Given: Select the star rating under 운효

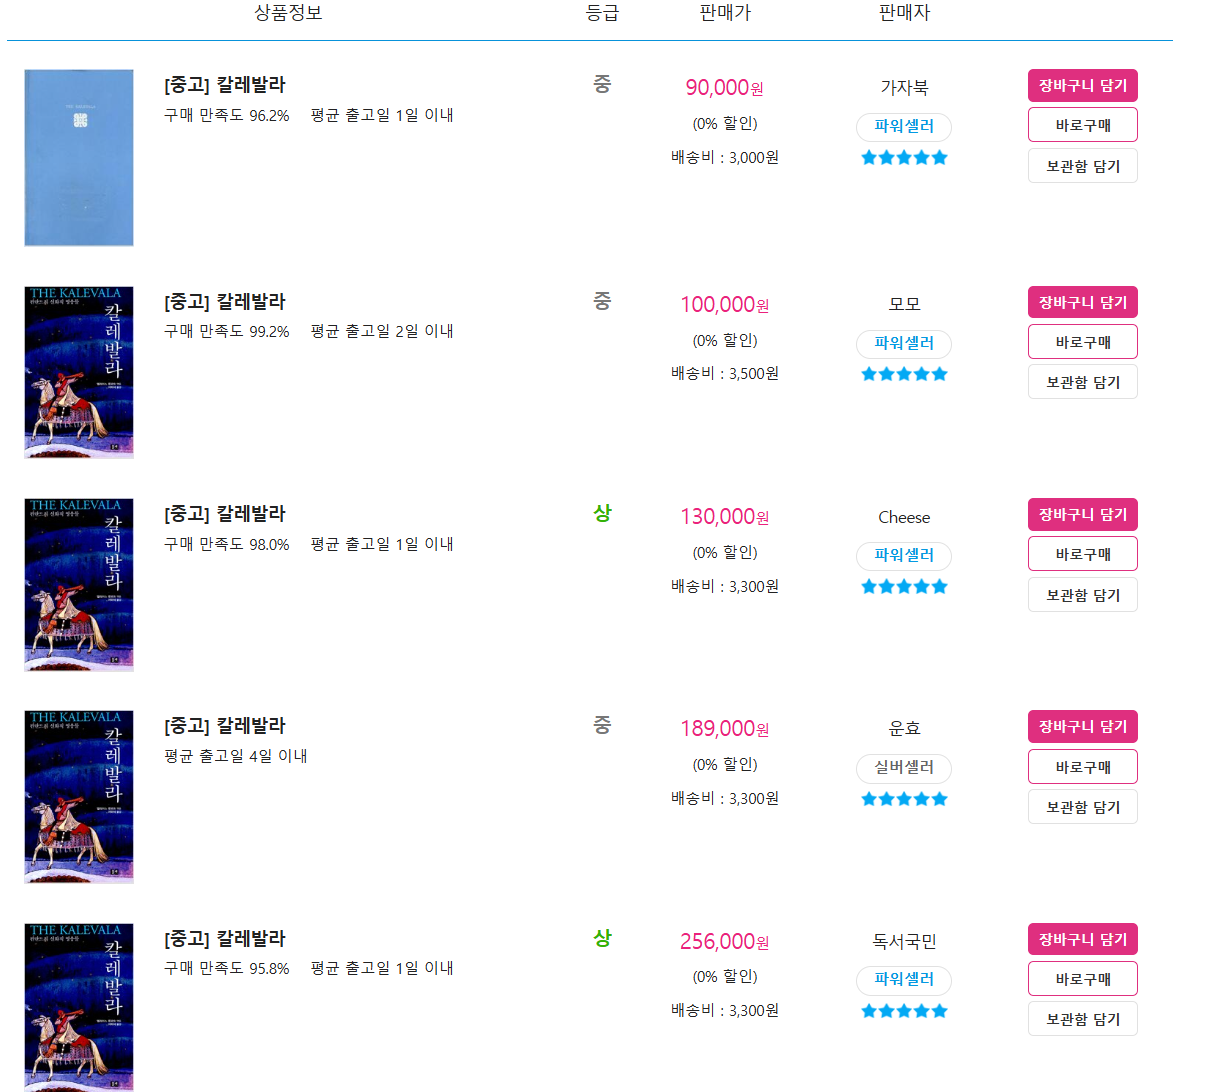Looking at the screenshot, I should pos(904,799).
